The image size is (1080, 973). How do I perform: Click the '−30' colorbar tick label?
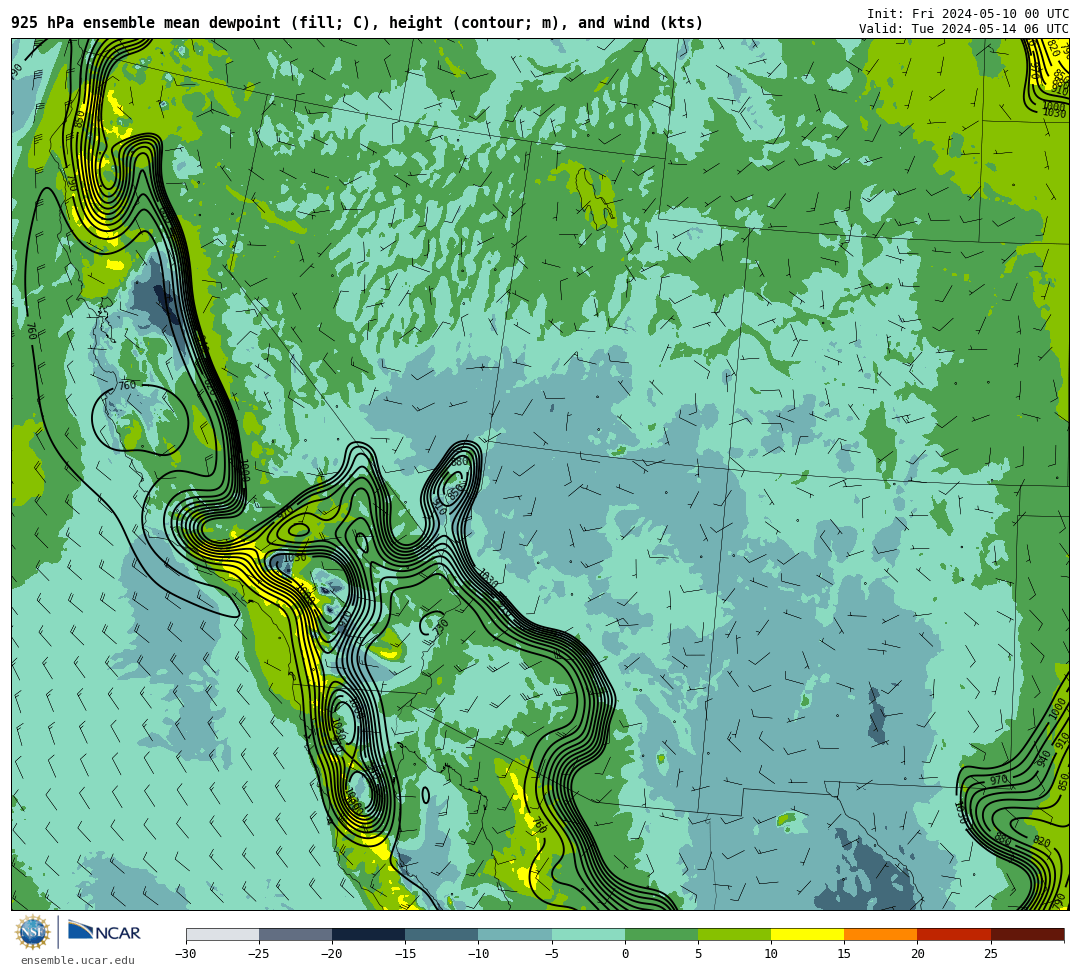186,954
